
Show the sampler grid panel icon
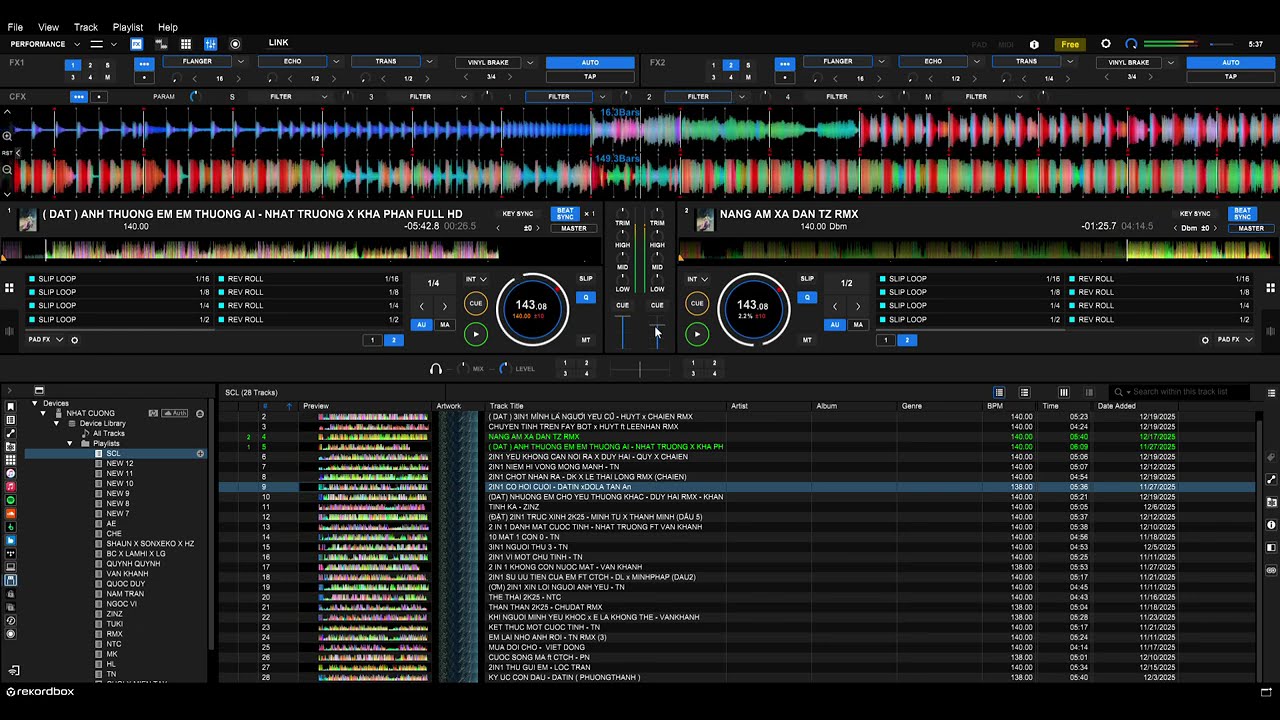[x=186, y=44]
